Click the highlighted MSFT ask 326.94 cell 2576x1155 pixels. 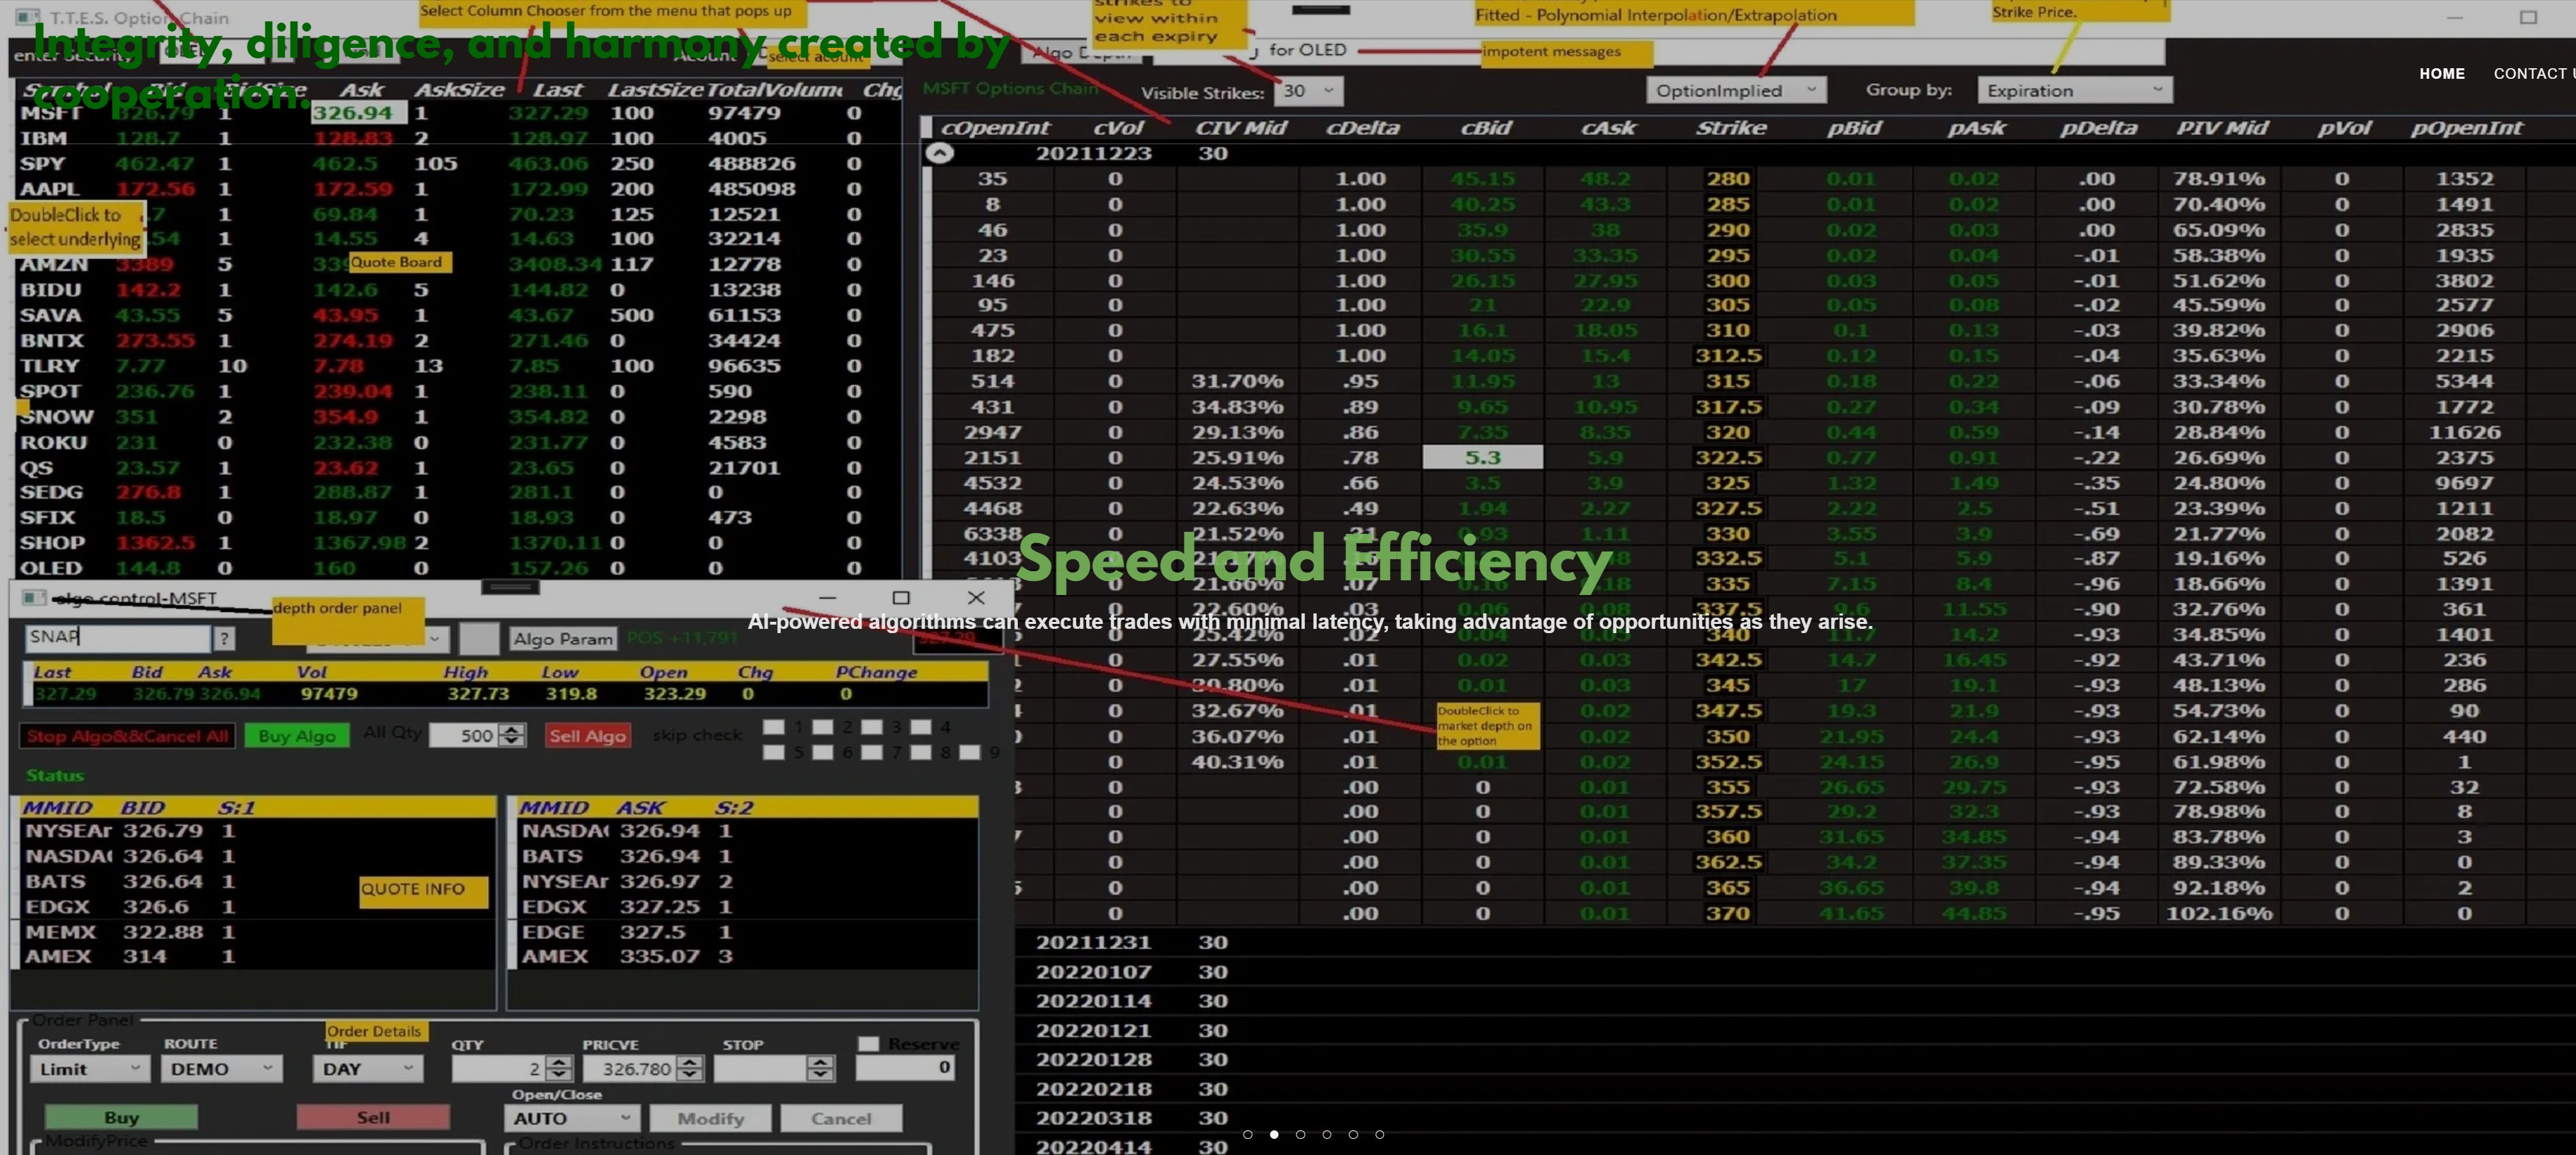(358, 113)
